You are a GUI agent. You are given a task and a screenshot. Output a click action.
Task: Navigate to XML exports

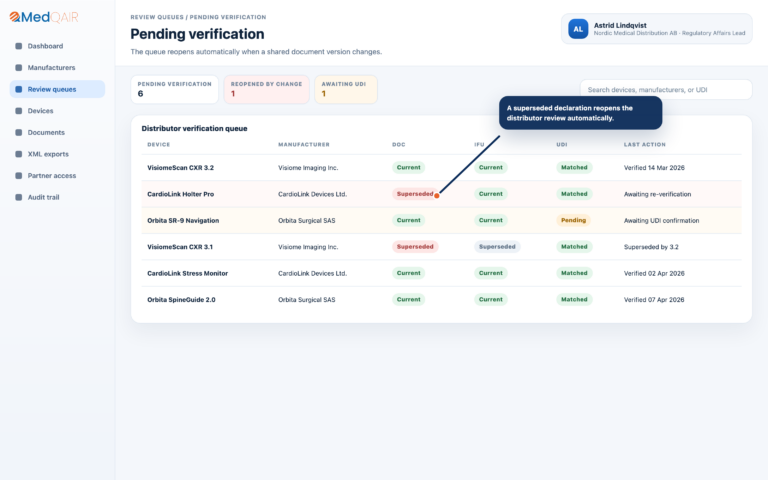tap(57, 154)
